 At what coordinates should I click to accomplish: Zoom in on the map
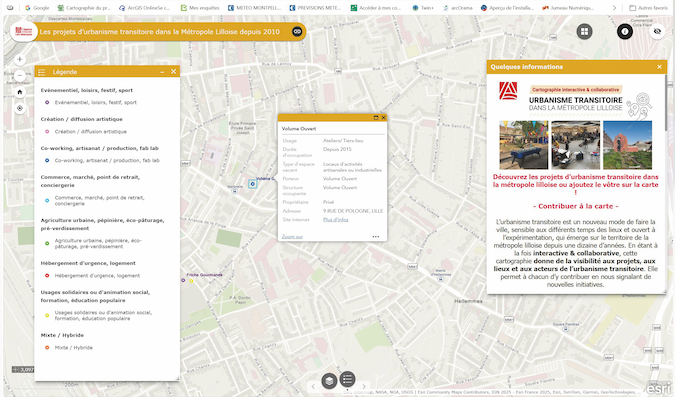tap(19, 59)
